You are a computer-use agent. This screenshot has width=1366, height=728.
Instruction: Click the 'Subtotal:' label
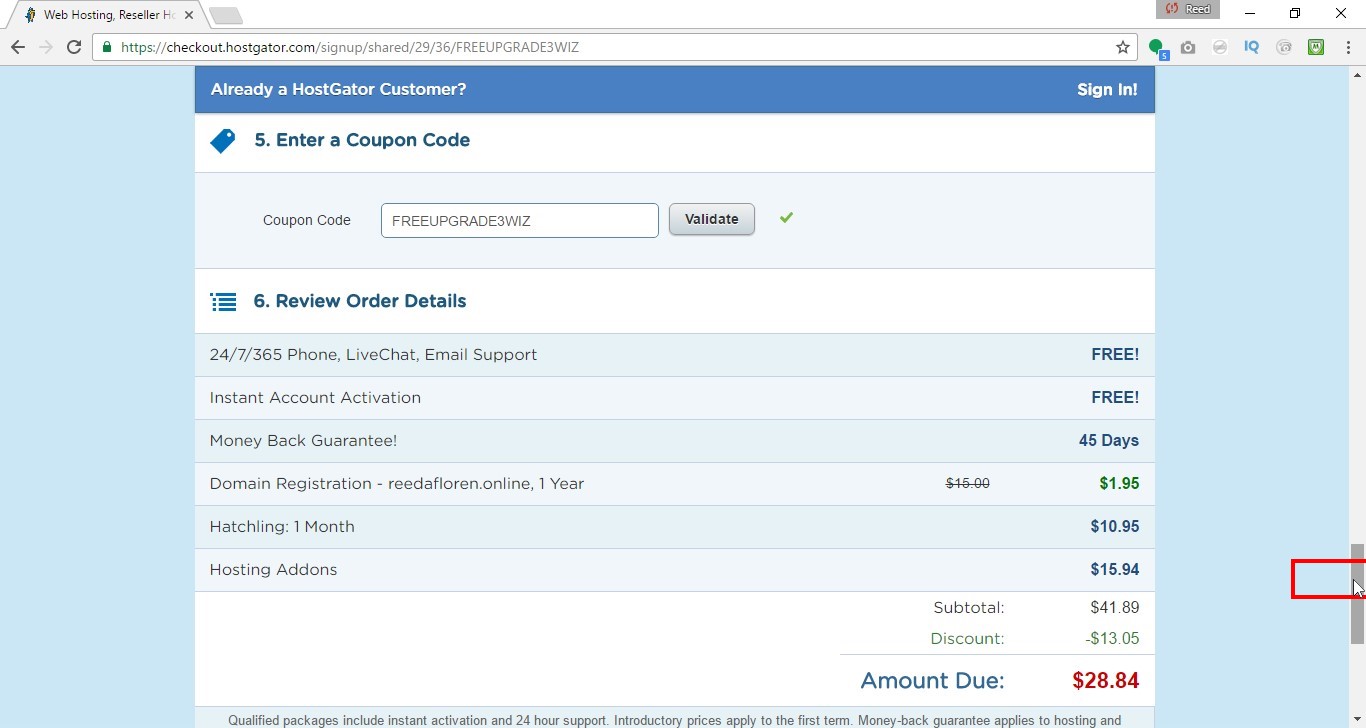tap(968, 608)
